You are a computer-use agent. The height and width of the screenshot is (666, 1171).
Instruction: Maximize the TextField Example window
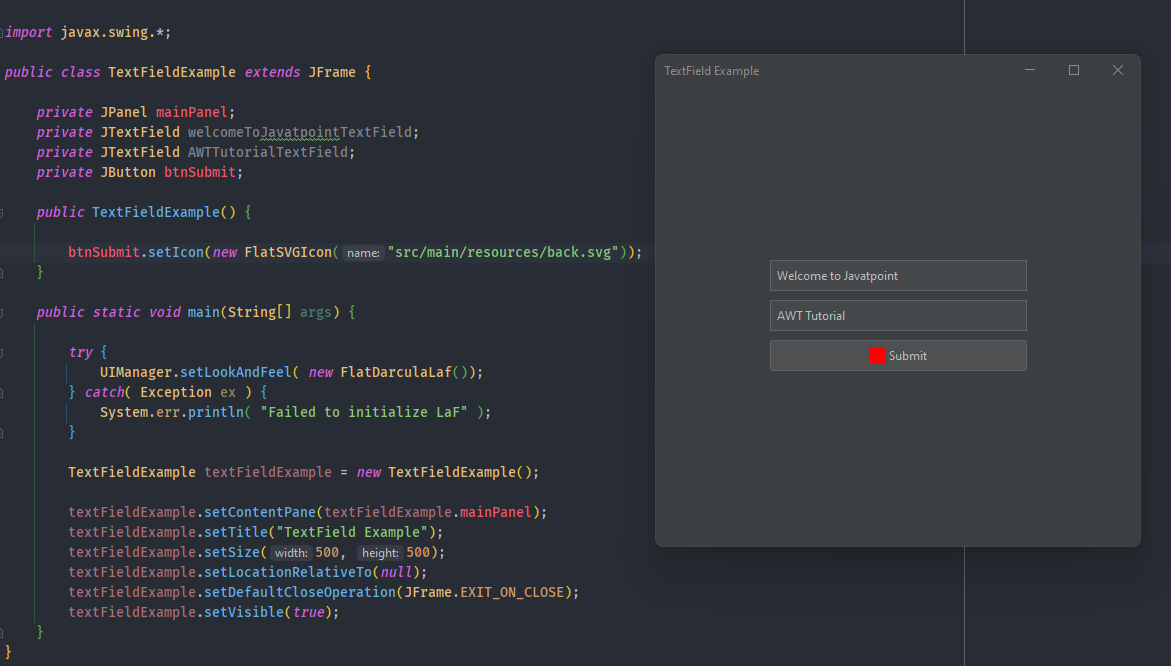pyautogui.click(x=1074, y=70)
